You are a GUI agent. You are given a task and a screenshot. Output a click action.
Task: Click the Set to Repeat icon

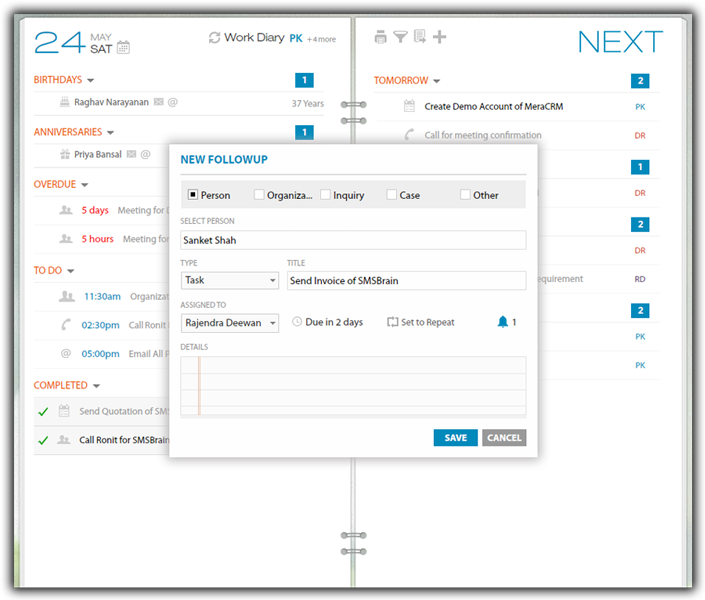[x=392, y=322]
